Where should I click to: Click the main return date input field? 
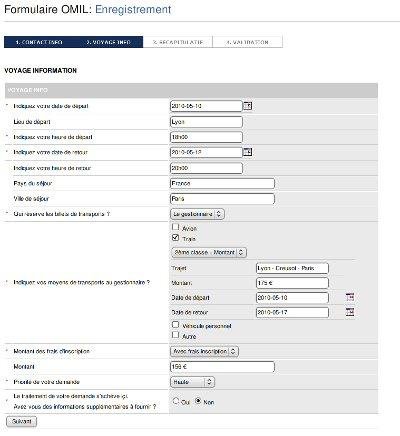[x=206, y=152]
